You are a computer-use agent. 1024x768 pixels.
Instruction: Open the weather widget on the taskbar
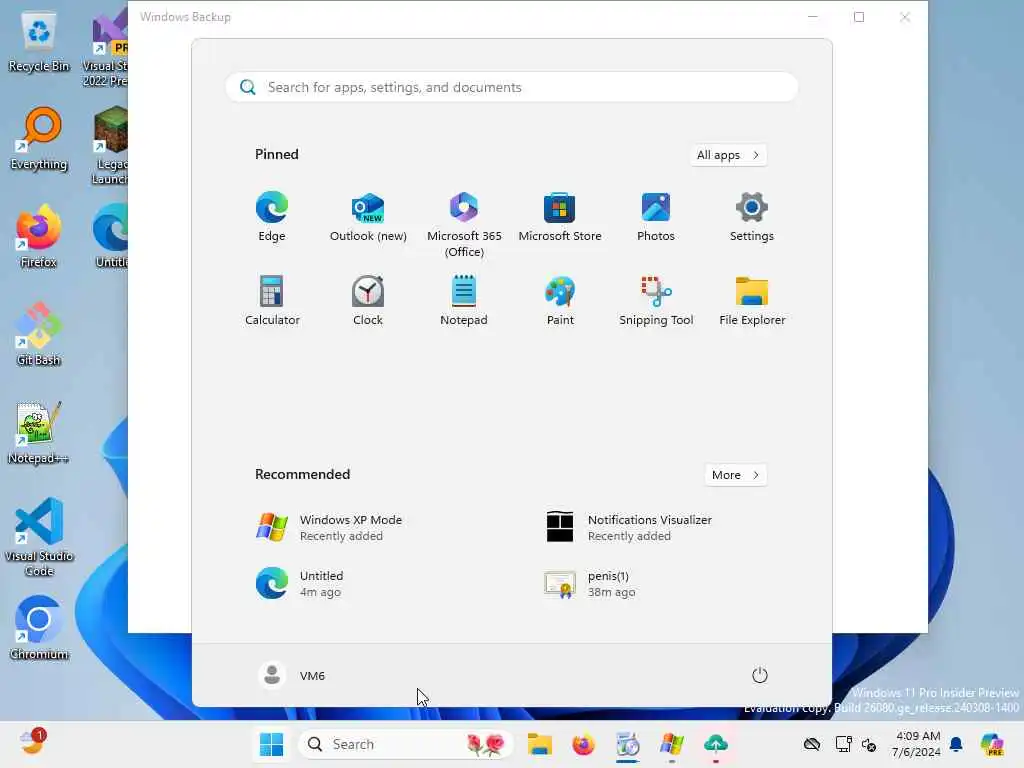click(33, 743)
